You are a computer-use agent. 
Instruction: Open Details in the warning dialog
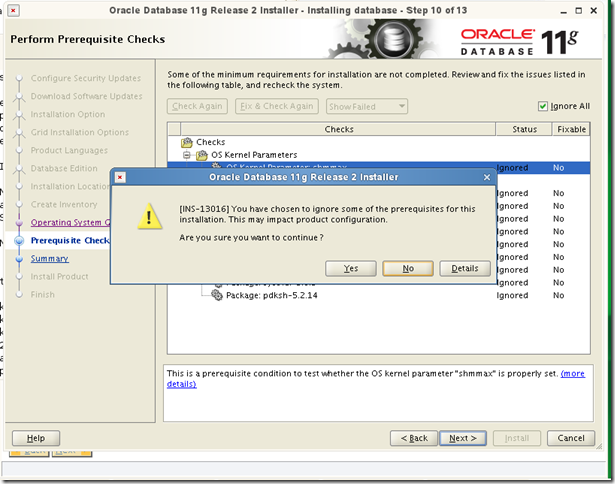(465, 268)
